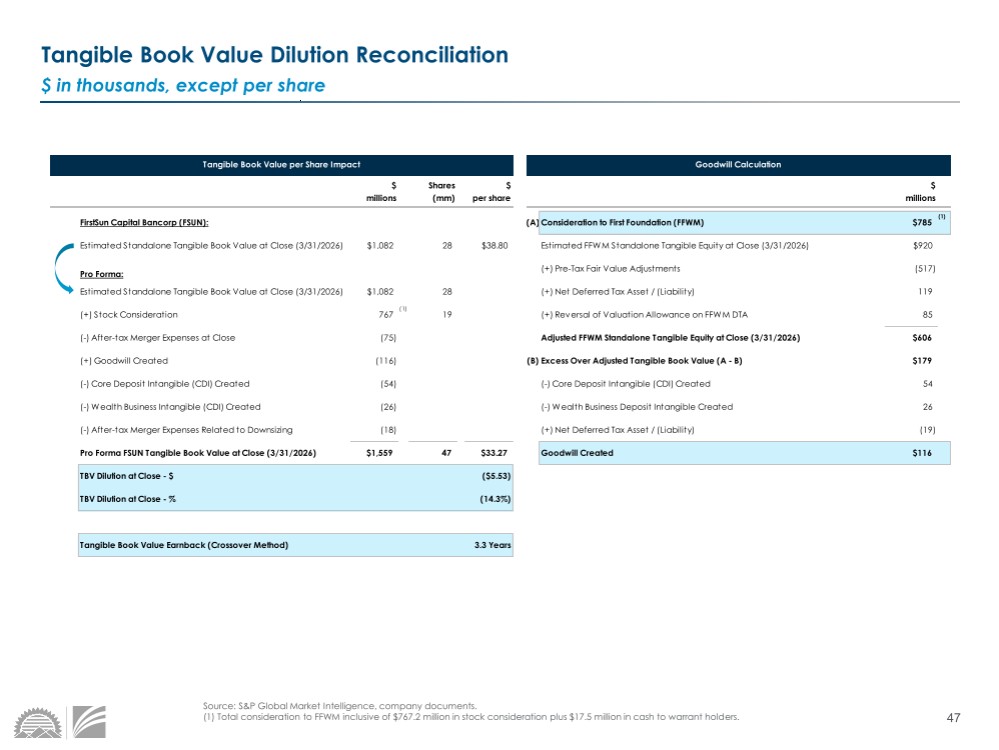Screen dimensions: 999x750
Task: Select the Consideration to First Foundation (FFWM) row
Action: [738, 222]
